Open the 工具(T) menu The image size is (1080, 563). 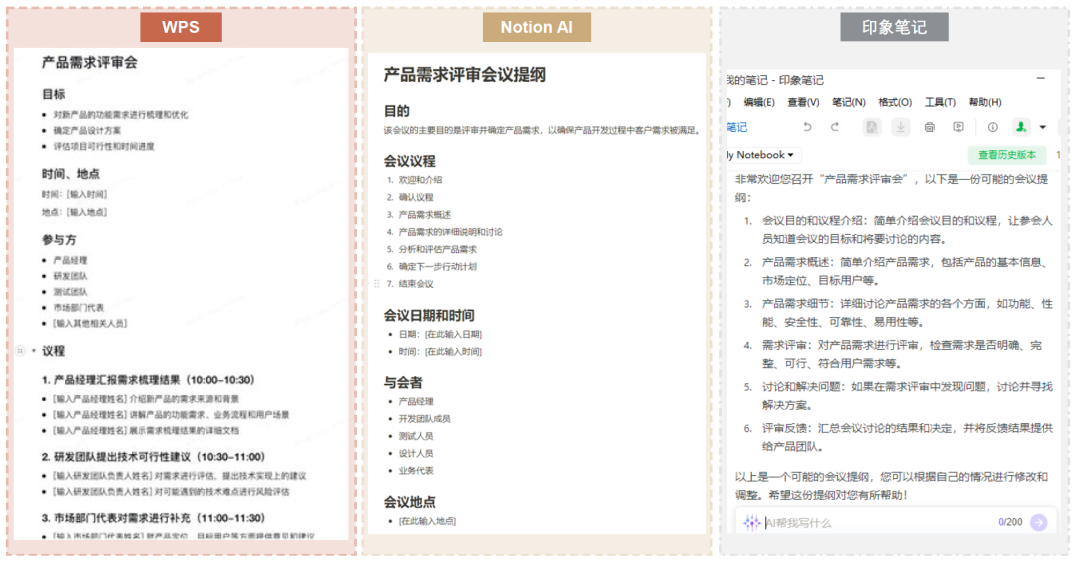coord(940,102)
